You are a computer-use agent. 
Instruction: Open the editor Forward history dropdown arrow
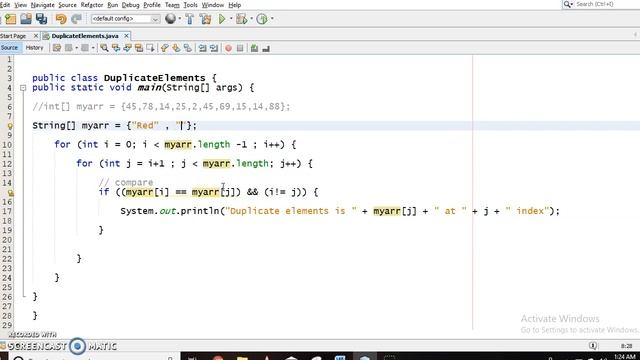(x=93, y=48)
